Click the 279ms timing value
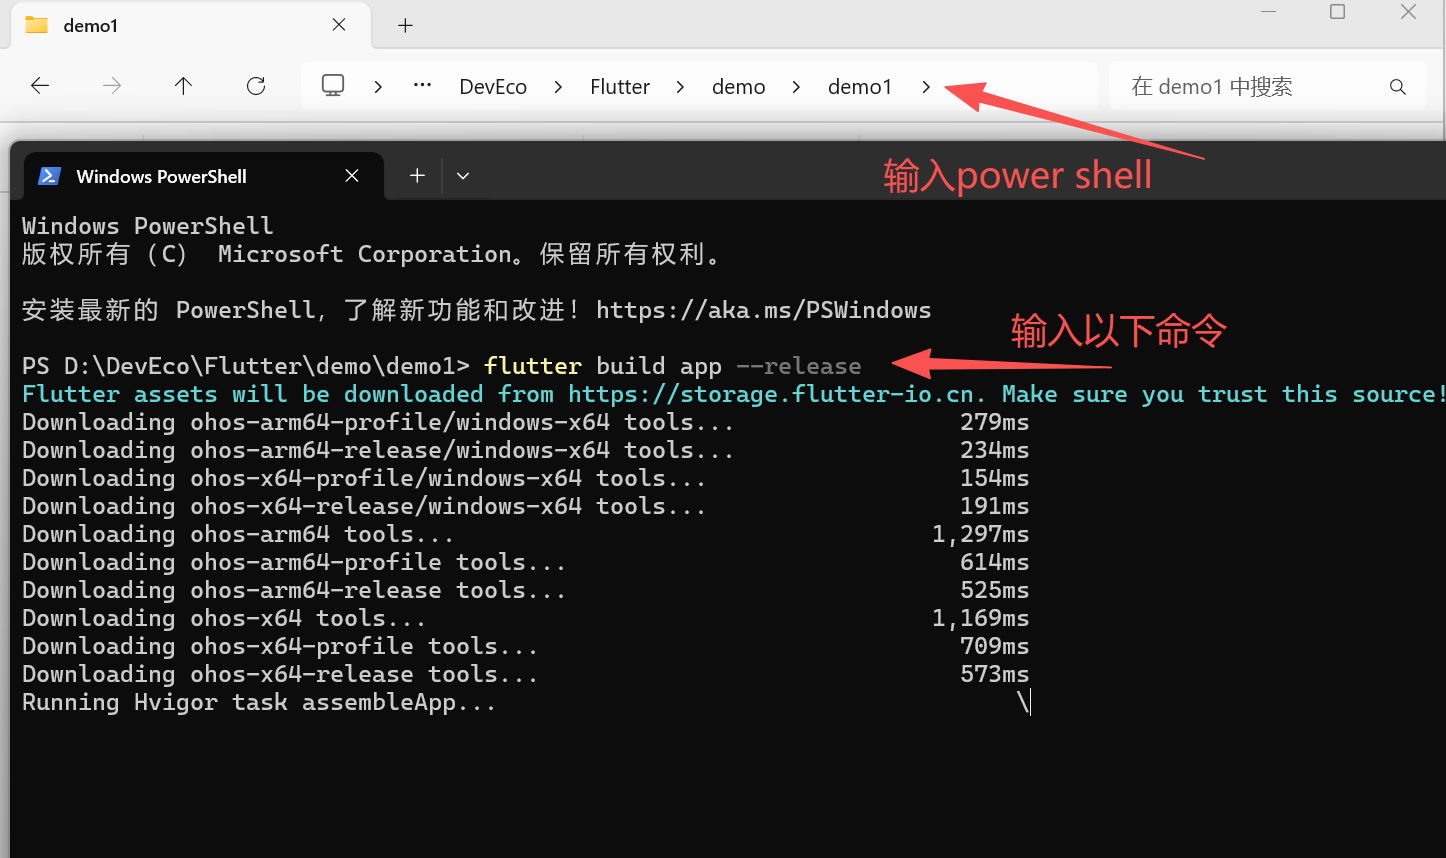Image resolution: width=1446 pixels, height=858 pixels. (x=994, y=422)
